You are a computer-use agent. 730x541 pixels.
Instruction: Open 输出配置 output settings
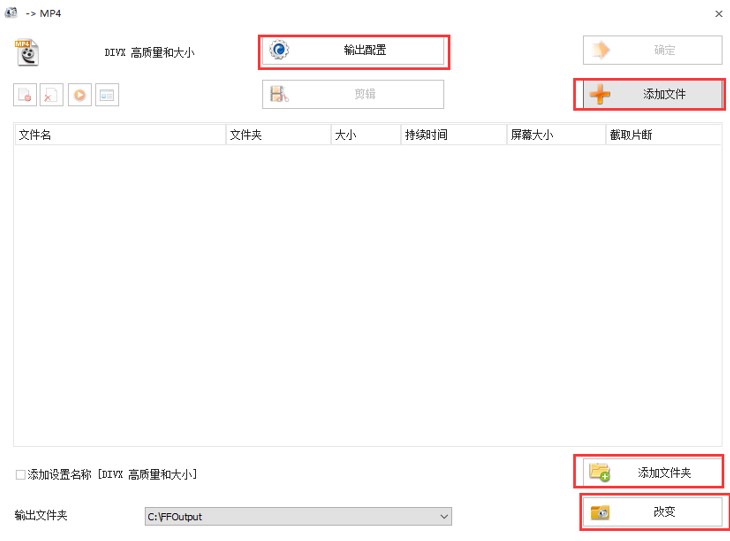point(354,51)
